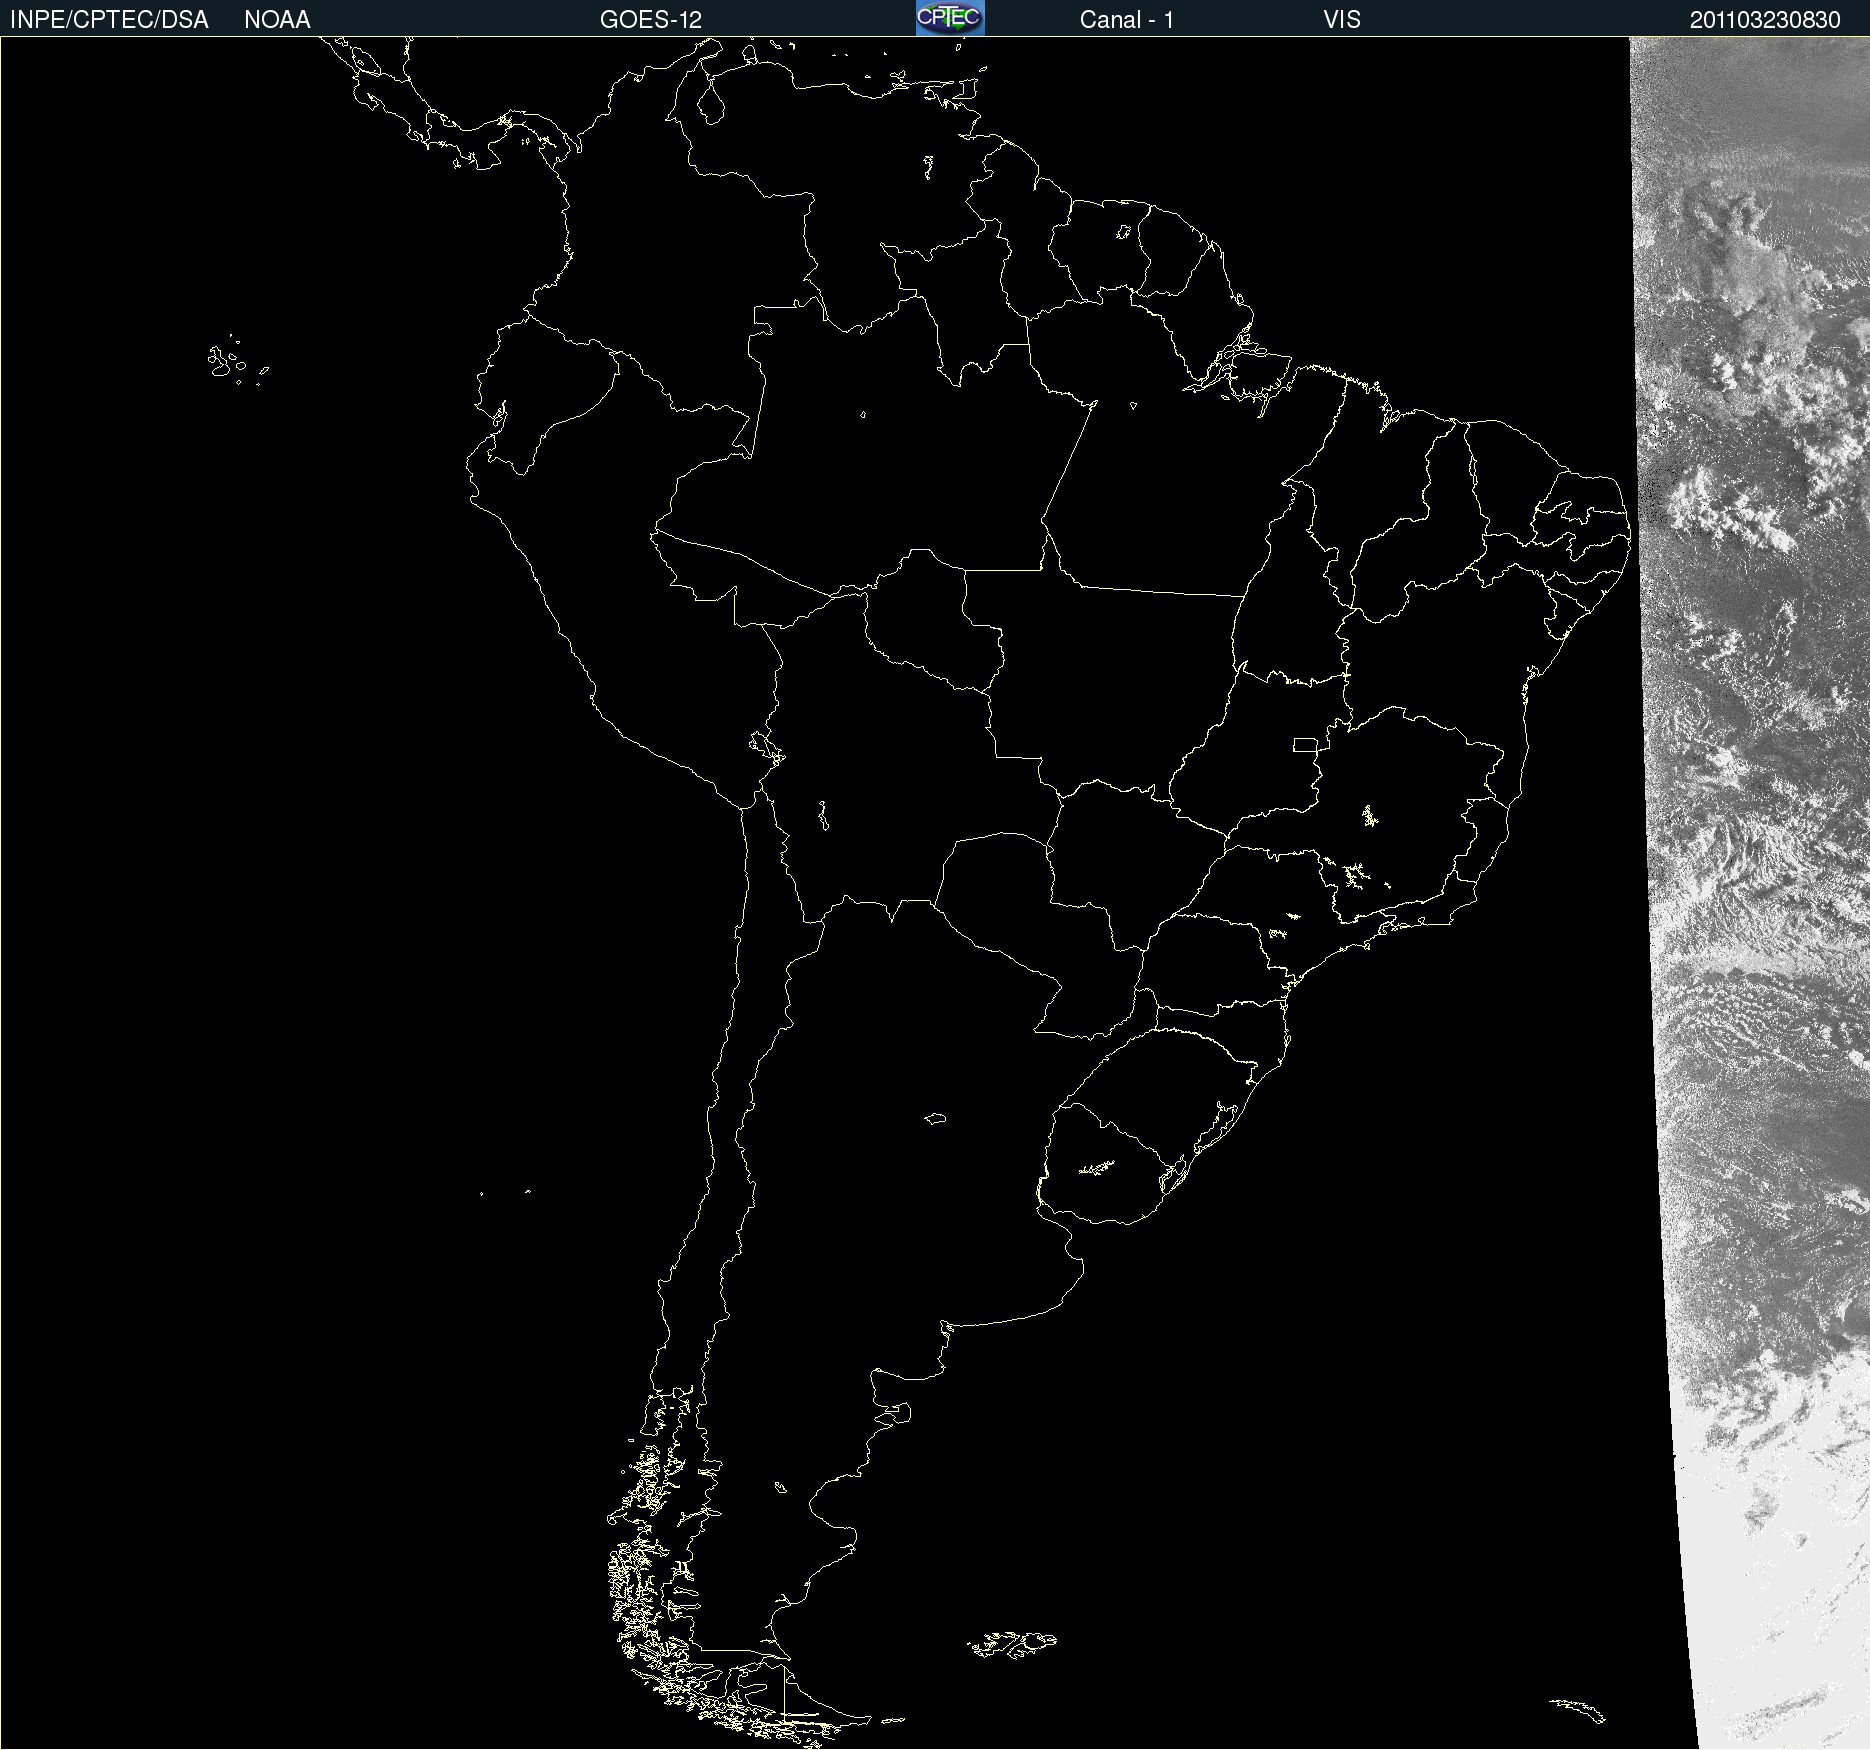Click the Canal - 1 label
The width and height of the screenshot is (1870, 1750).
click(x=1127, y=20)
